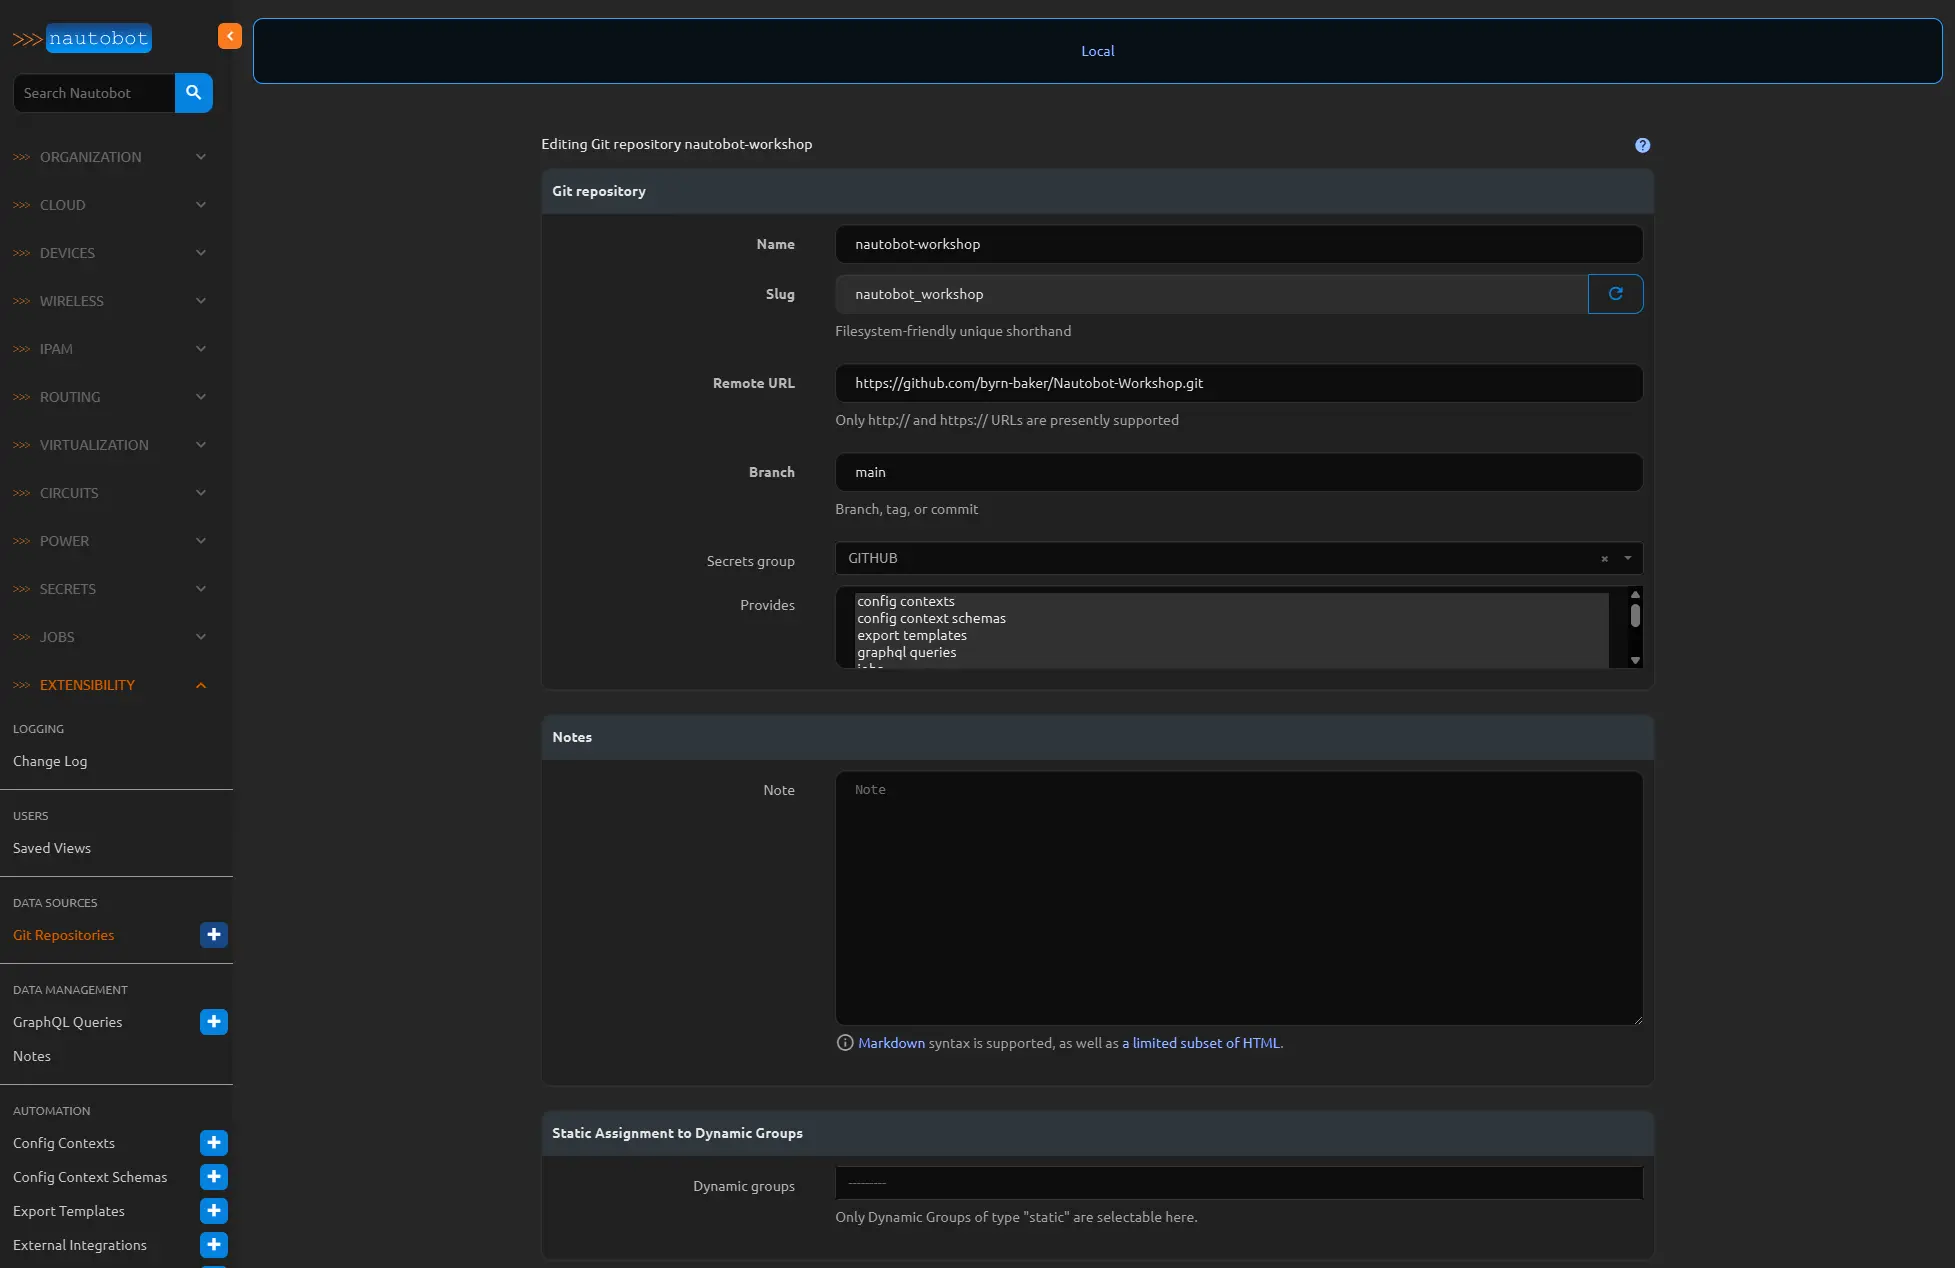Viewport: 1955px width, 1268px height.
Task: Open the help question mark icon
Action: pos(1642,145)
